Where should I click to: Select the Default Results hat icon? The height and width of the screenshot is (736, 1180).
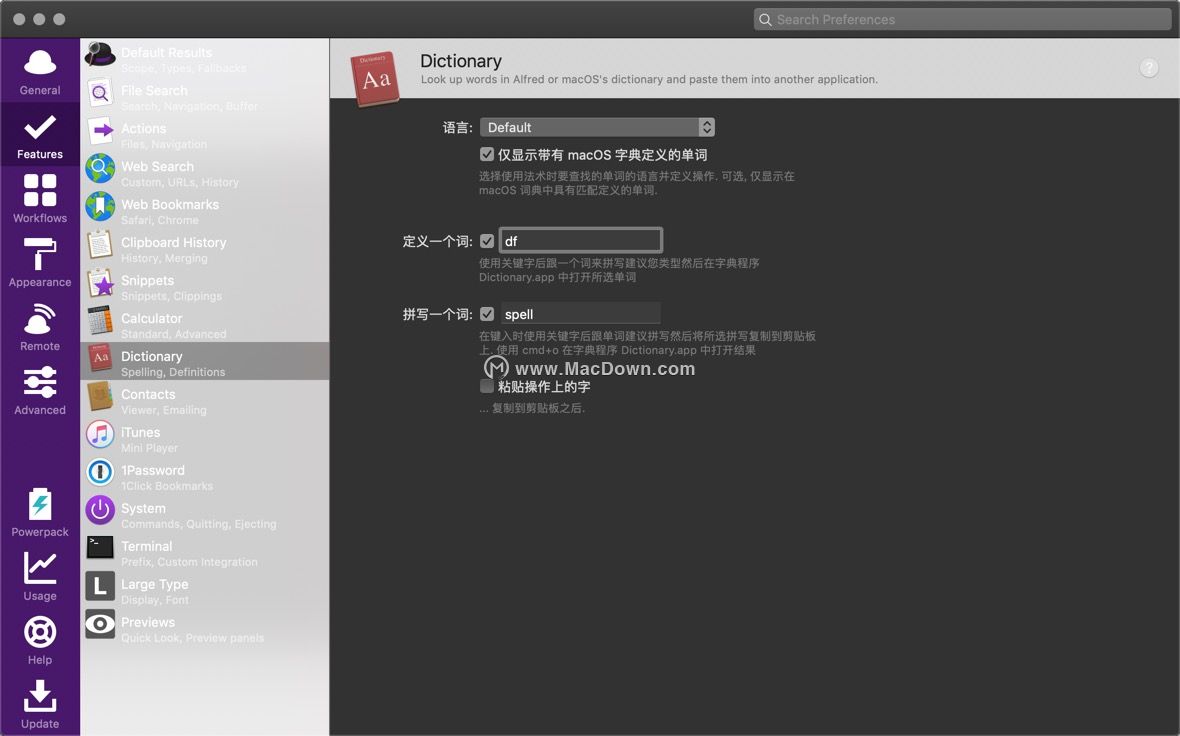(x=99, y=54)
